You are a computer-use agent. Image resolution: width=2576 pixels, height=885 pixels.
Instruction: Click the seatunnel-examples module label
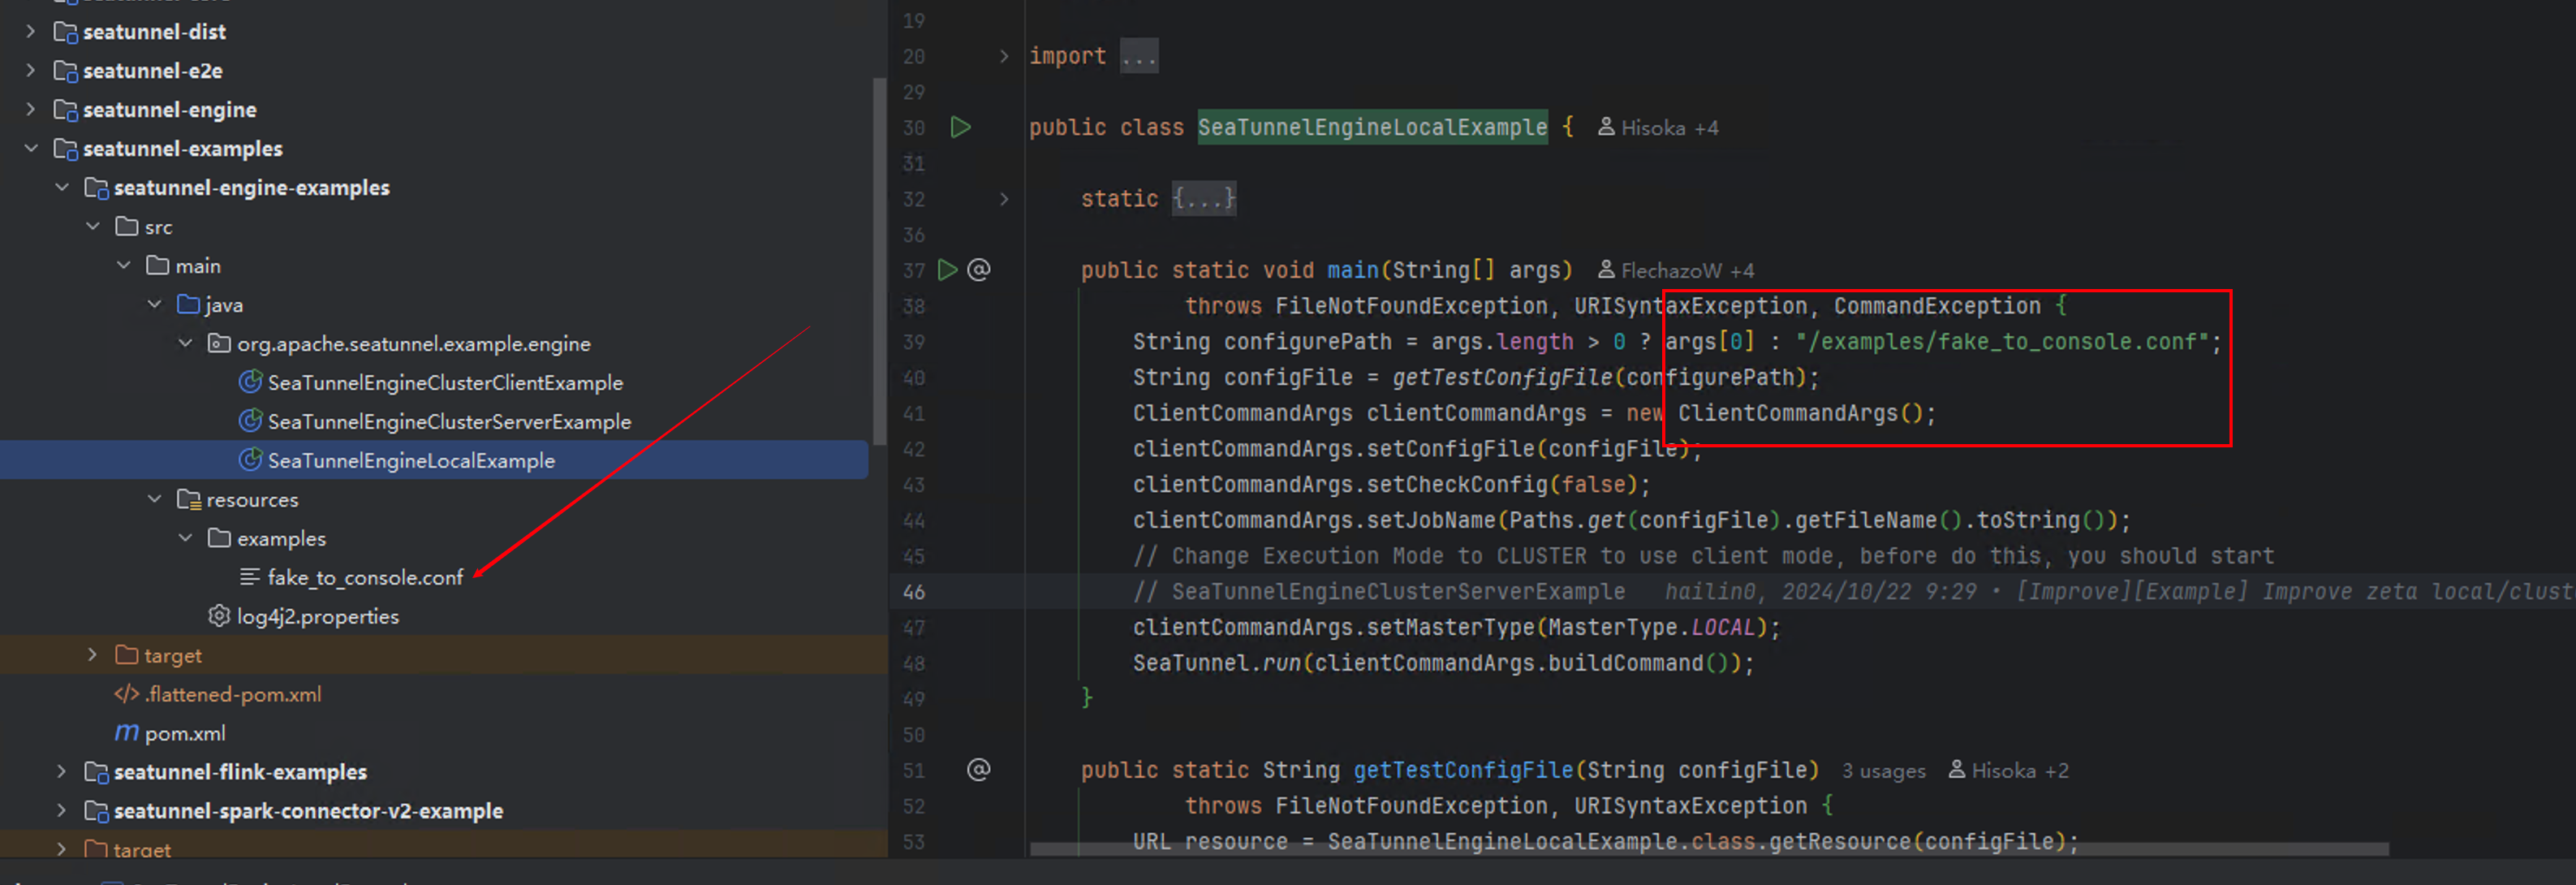[182, 149]
